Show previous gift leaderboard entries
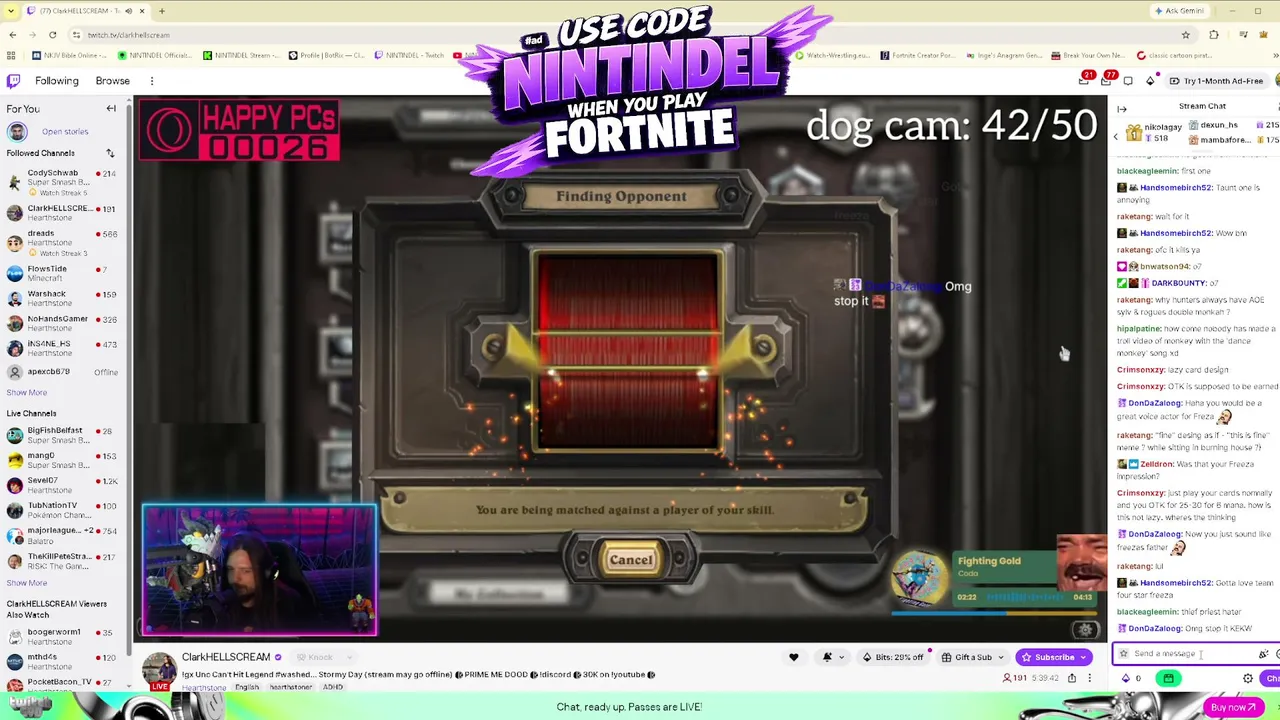The image size is (1280, 720). (x=1116, y=136)
